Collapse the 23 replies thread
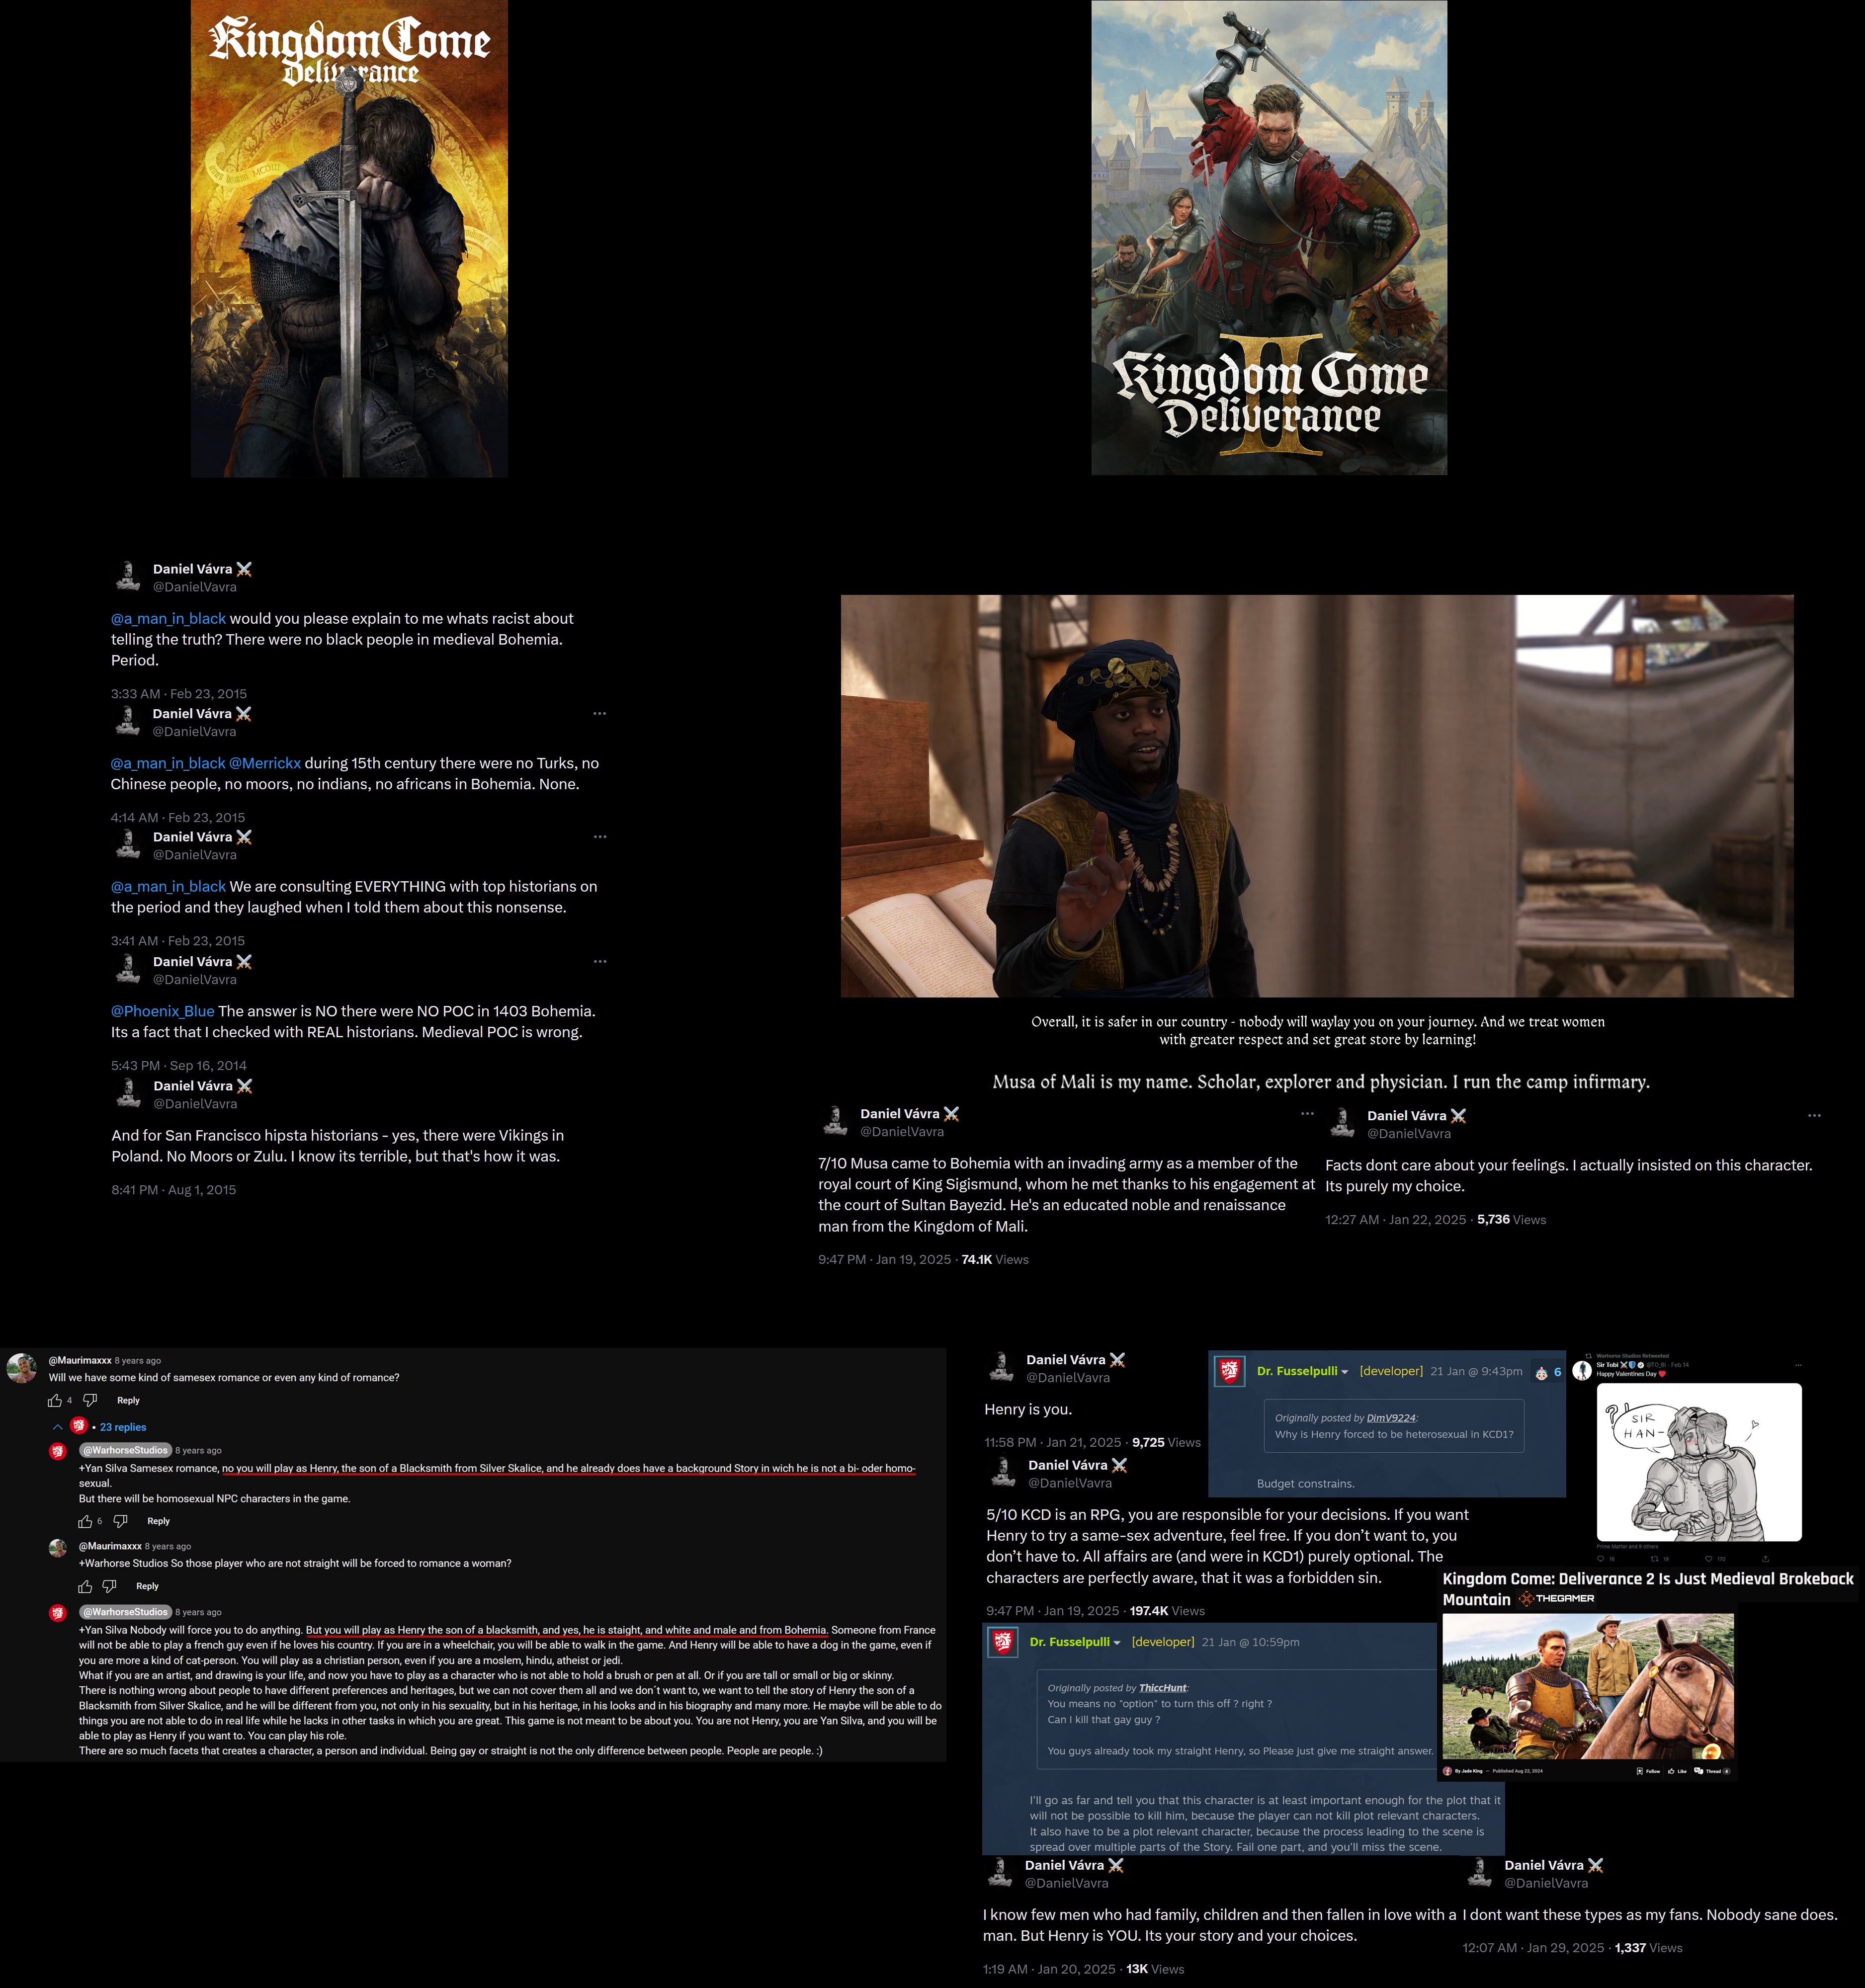Image resolution: width=1865 pixels, height=1988 pixels. tap(58, 1427)
